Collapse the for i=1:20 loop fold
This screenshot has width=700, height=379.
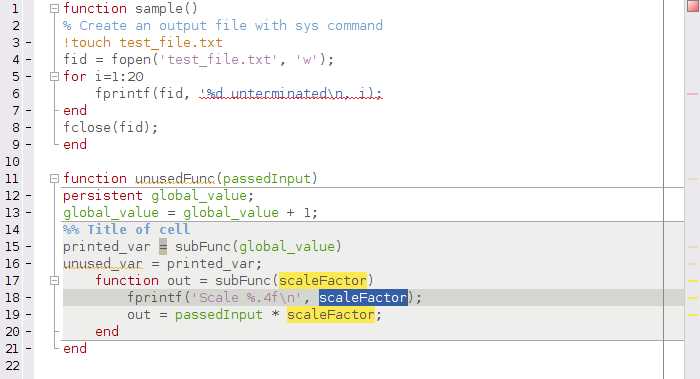tap(54, 76)
